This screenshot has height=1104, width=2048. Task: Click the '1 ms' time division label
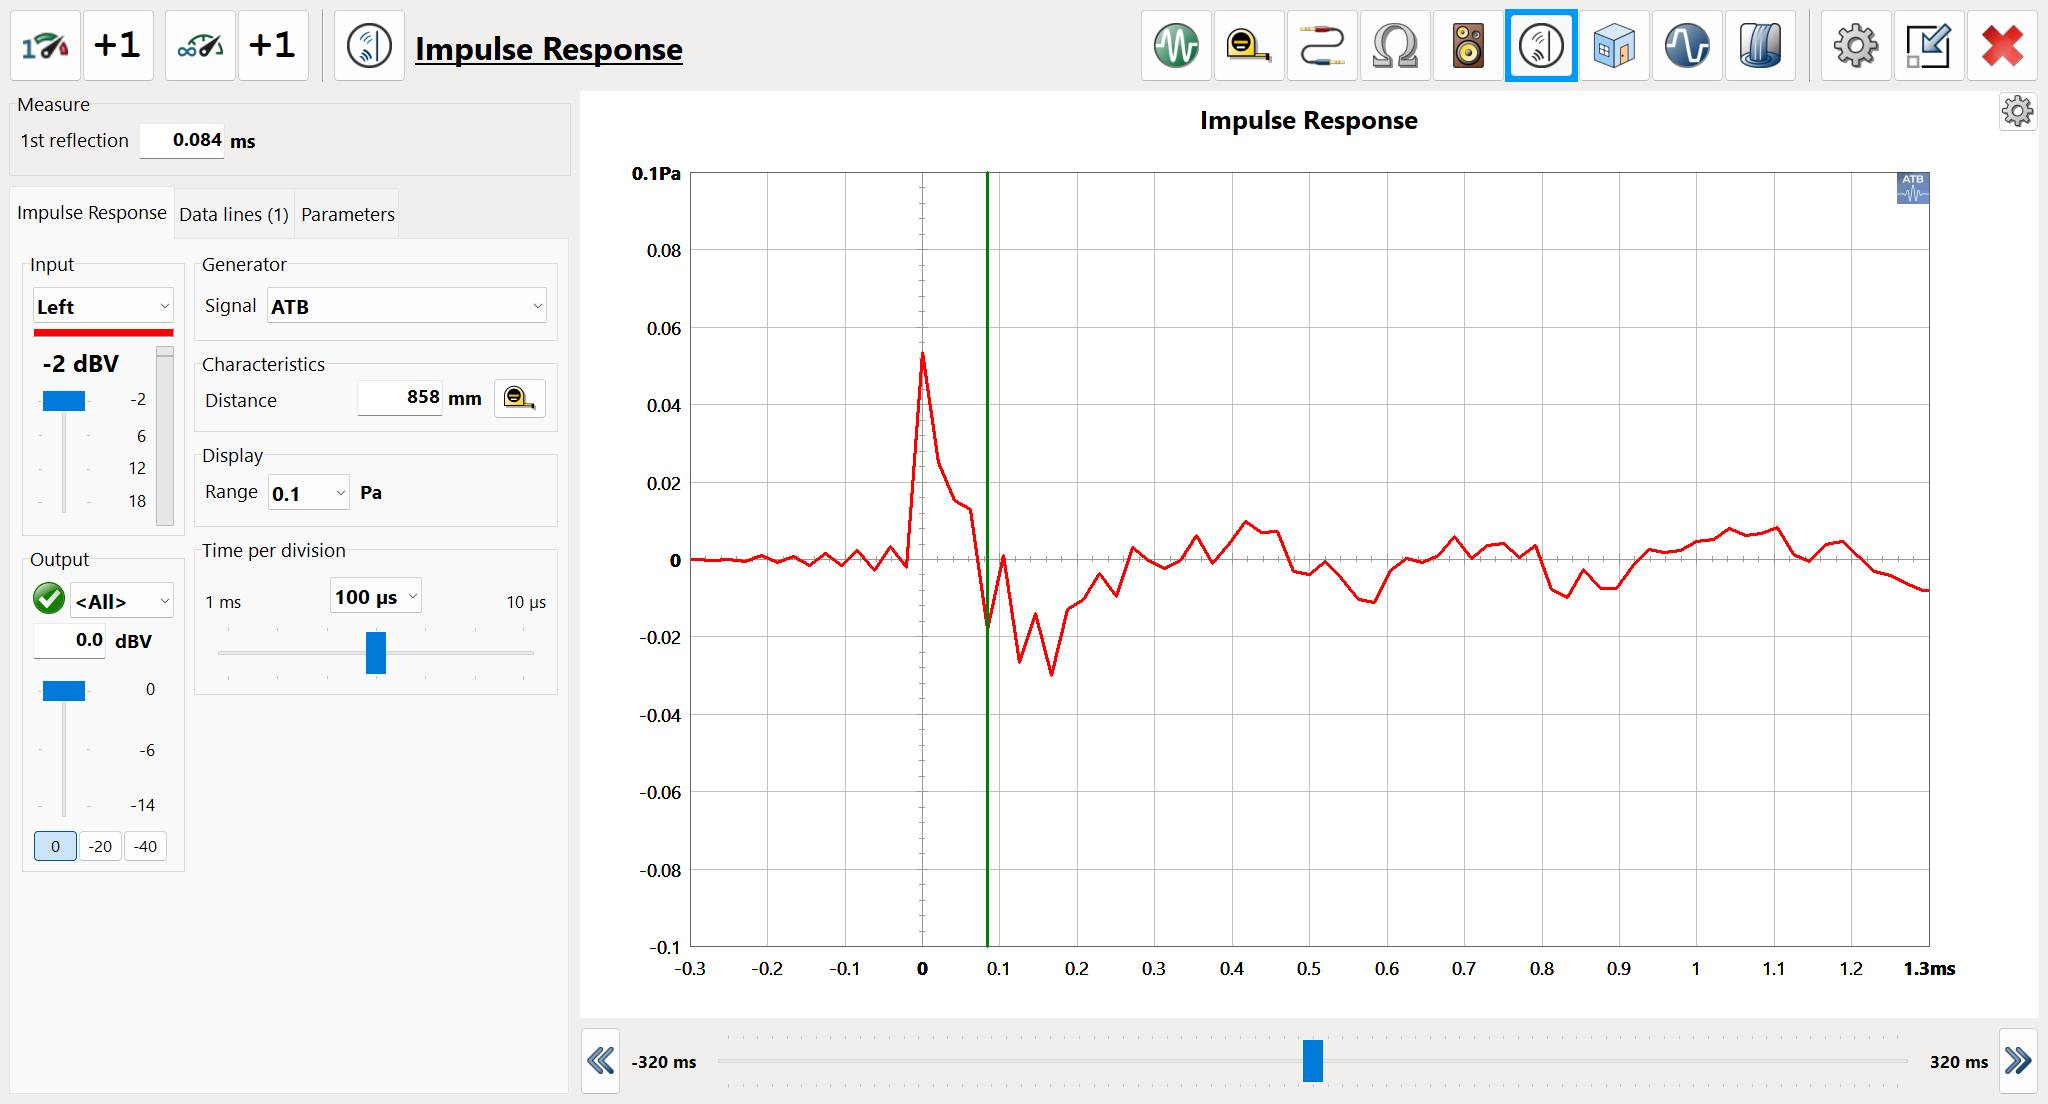coord(223,602)
